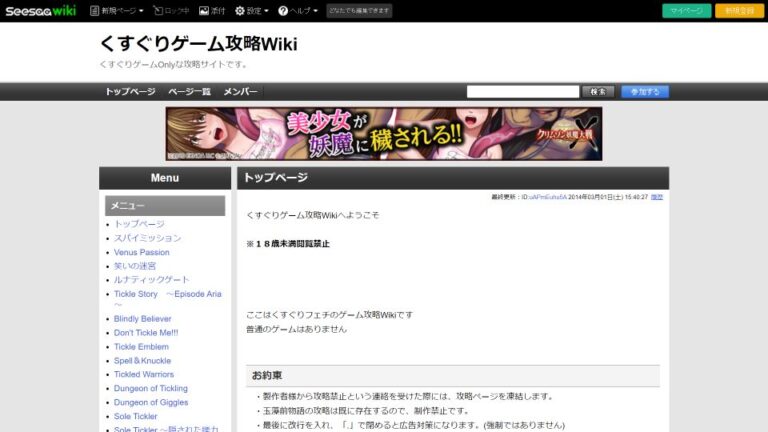The image size is (768, 432).
Task: Click the lock status icon
Action: [x=155, y=11]
